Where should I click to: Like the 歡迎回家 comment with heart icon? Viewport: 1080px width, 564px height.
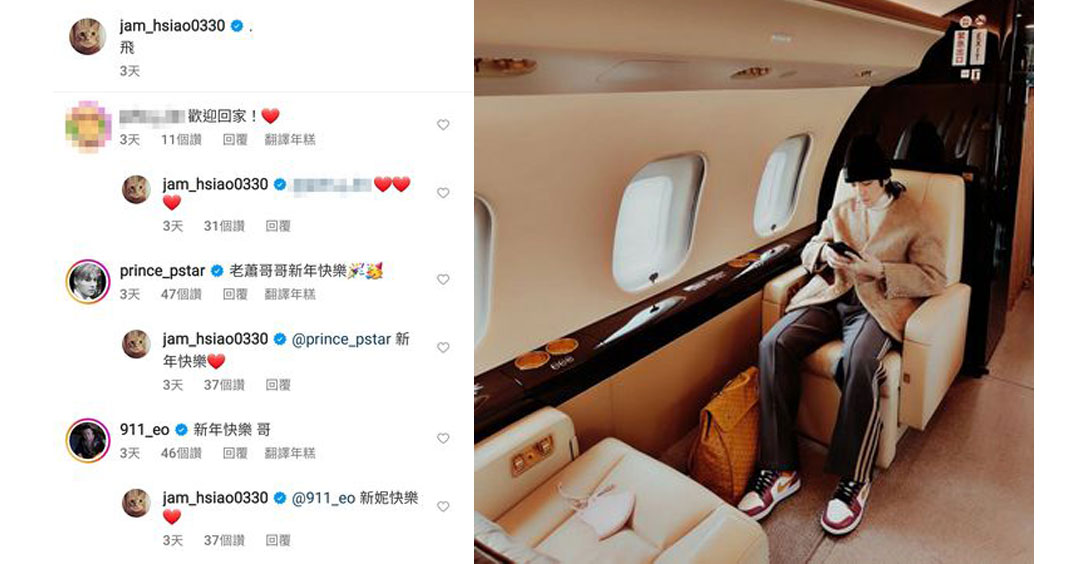[x=443, y=125]
